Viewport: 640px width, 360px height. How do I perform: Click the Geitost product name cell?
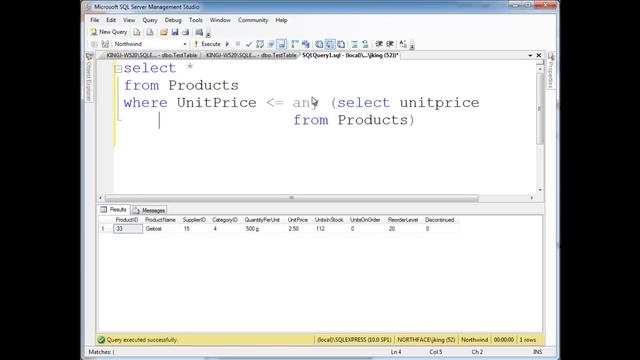point(161,229)
